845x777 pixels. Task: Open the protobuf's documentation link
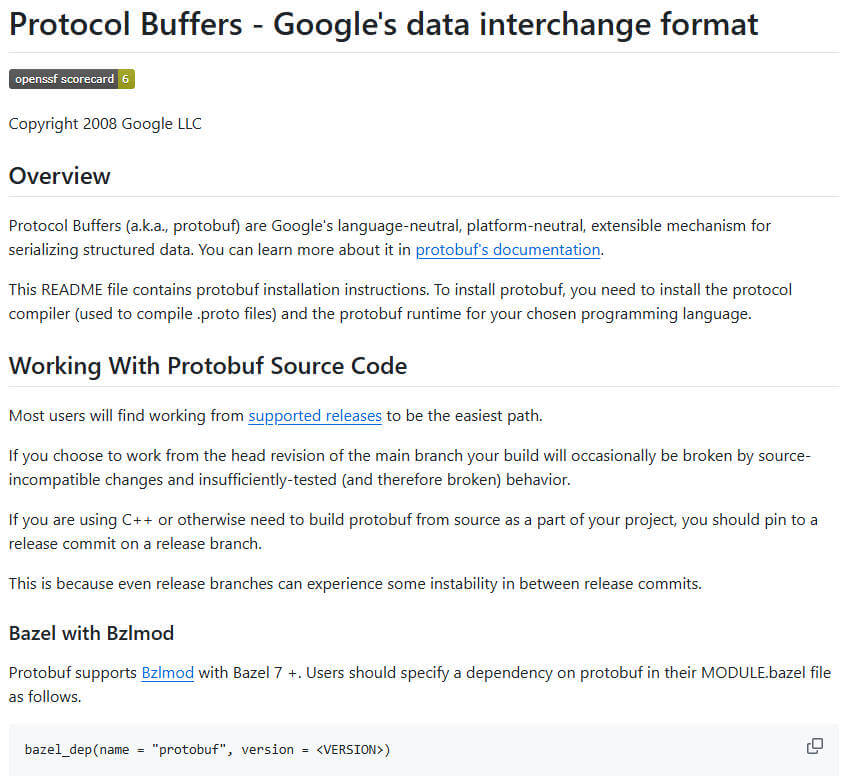click(x=507, y=250)
